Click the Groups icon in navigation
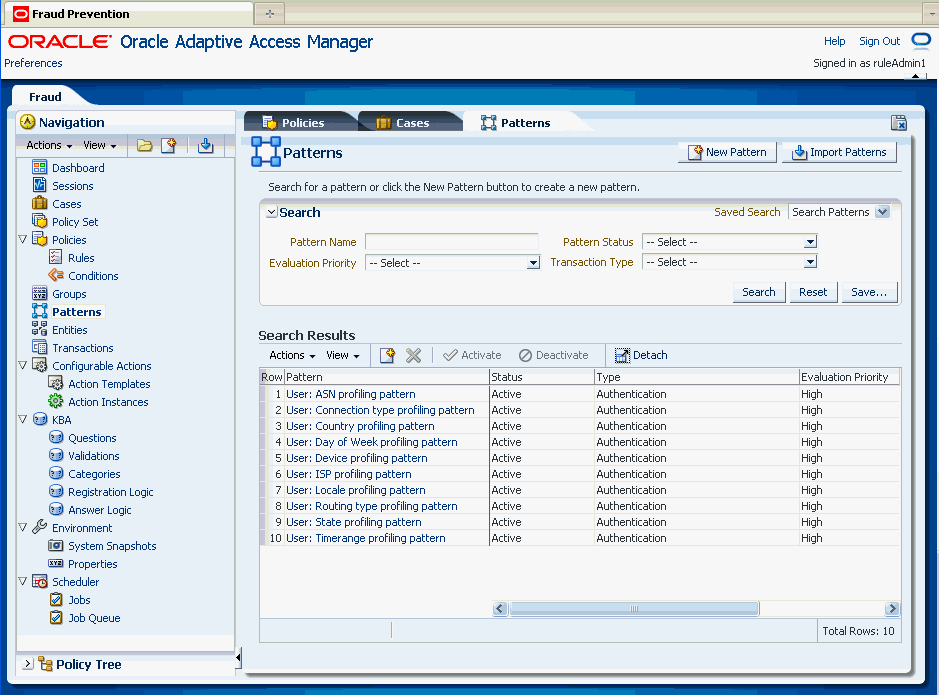Viewport: 939px width, 695px height. click(40, 293)
